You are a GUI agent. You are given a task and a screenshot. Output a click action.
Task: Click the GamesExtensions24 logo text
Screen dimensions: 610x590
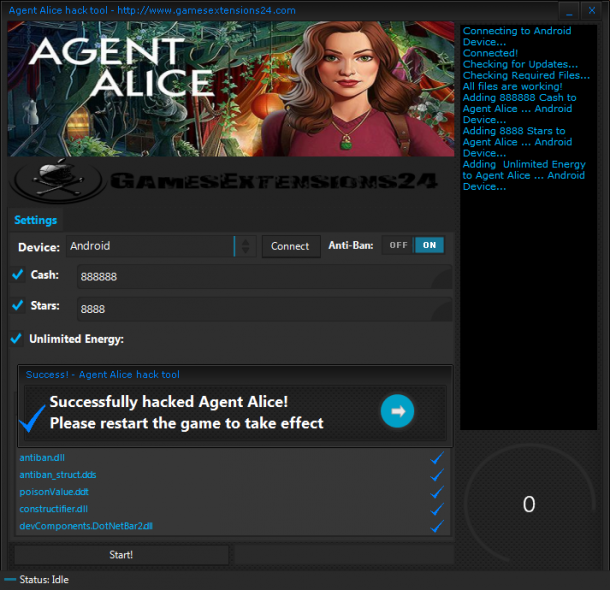pyautogui.click(x=274, y=181)
